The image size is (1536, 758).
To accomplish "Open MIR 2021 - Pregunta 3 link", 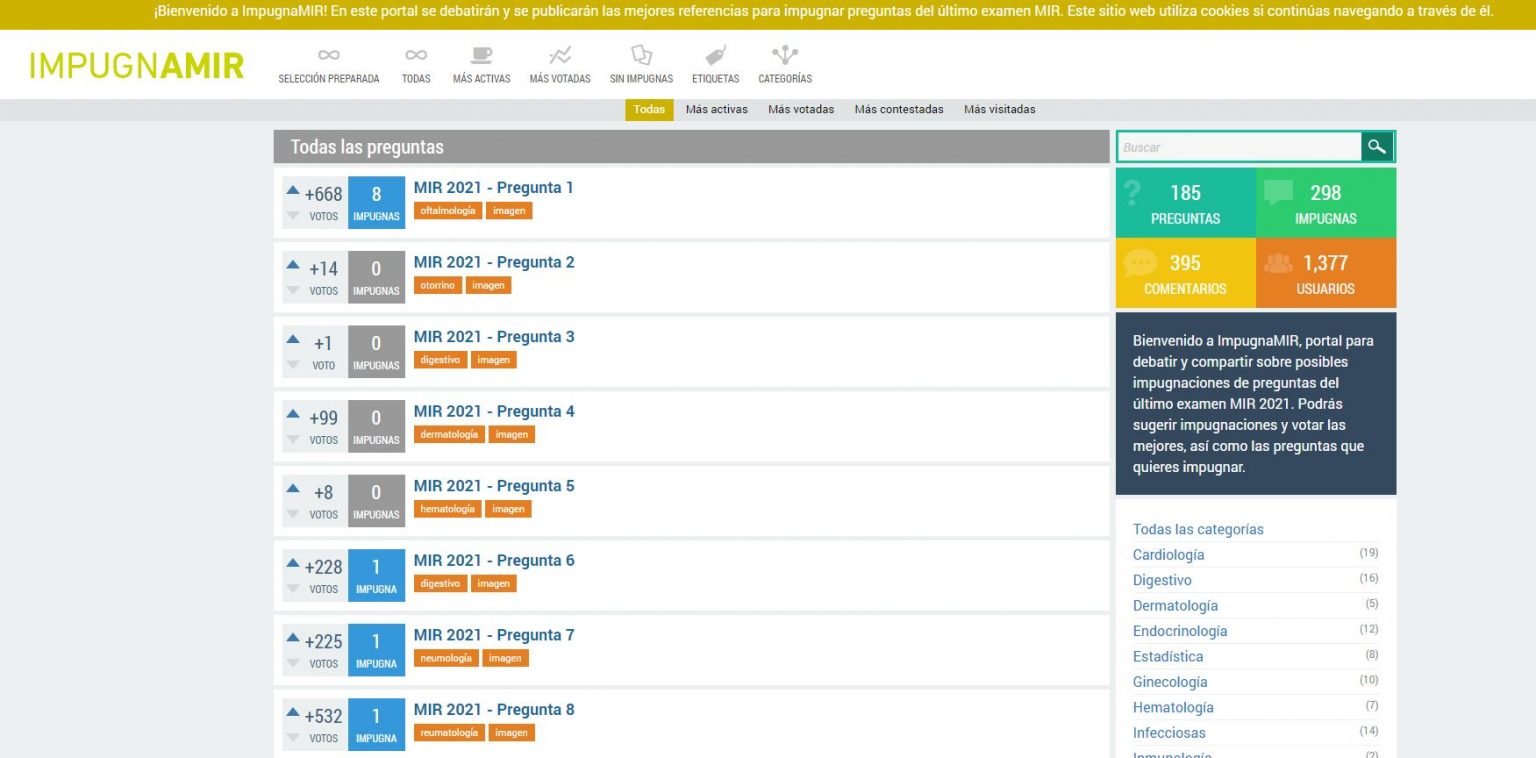I will tap(494, 336).
